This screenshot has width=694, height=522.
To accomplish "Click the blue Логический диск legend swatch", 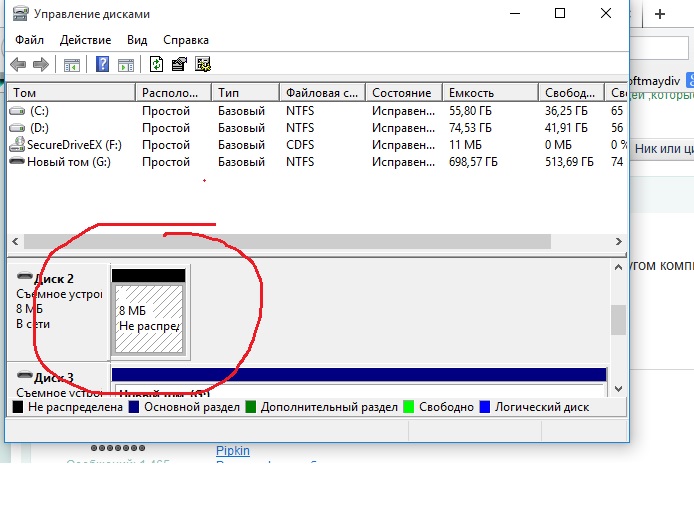I will (485, 407).
